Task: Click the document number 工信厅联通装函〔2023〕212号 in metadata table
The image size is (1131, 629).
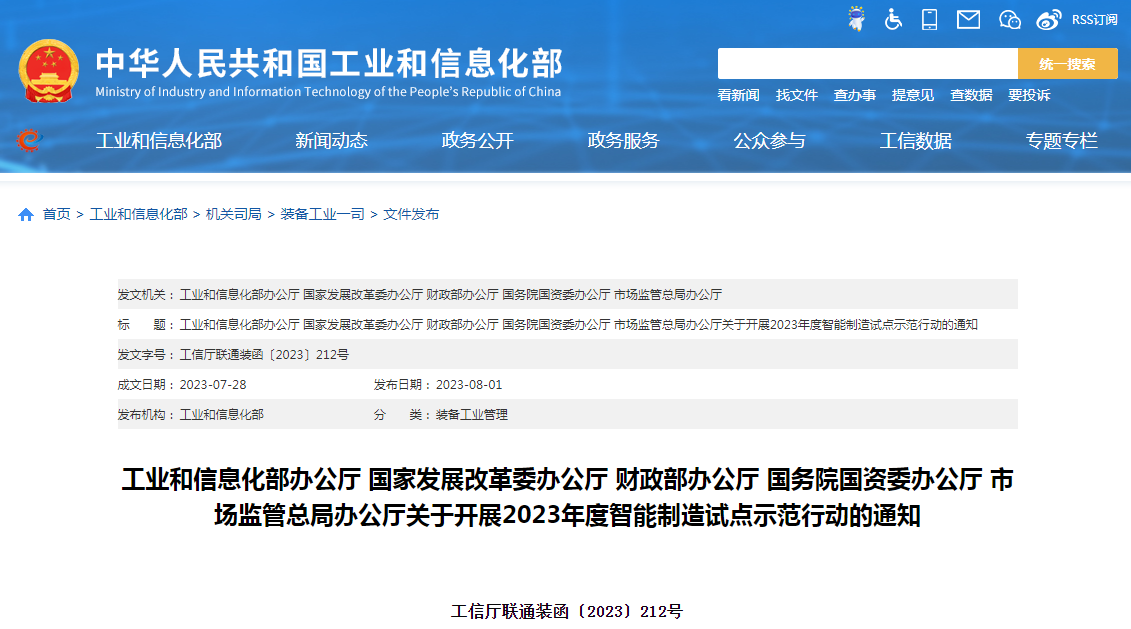Action: pyautogui.click(x=264, y=355)
